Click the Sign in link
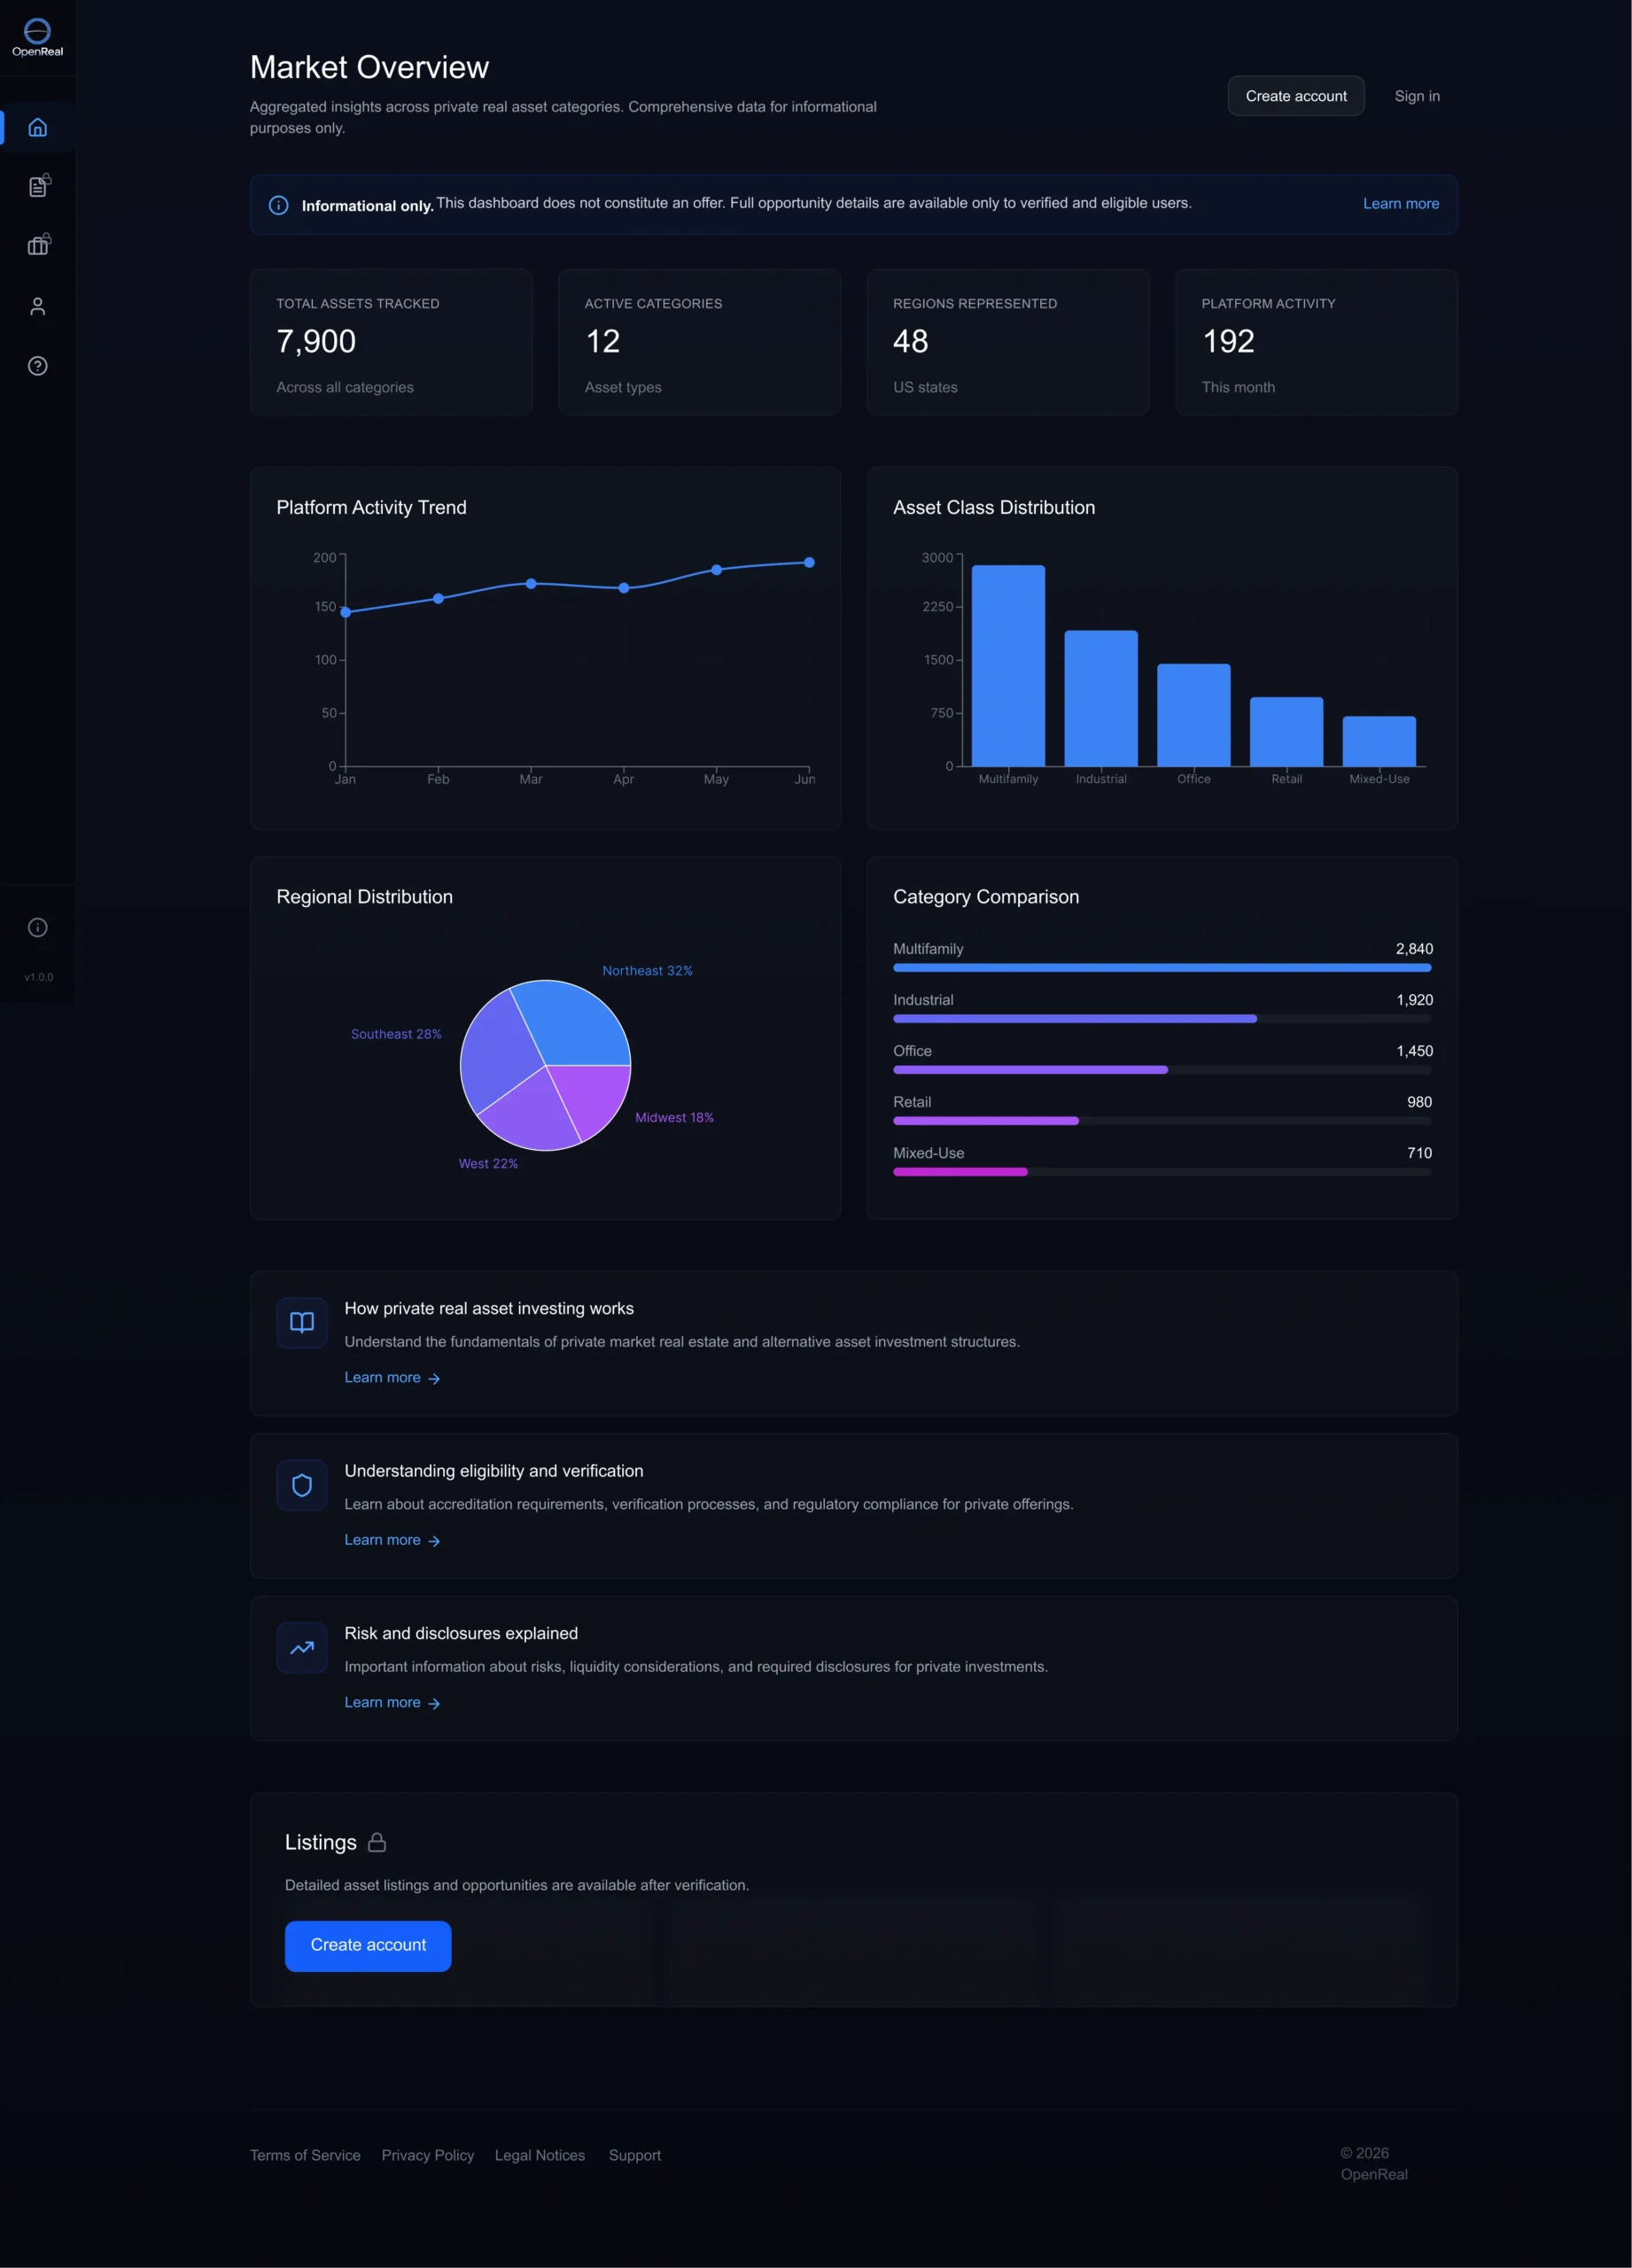The height and width of the screenshot is (2268, 1632). (1416, 96)
